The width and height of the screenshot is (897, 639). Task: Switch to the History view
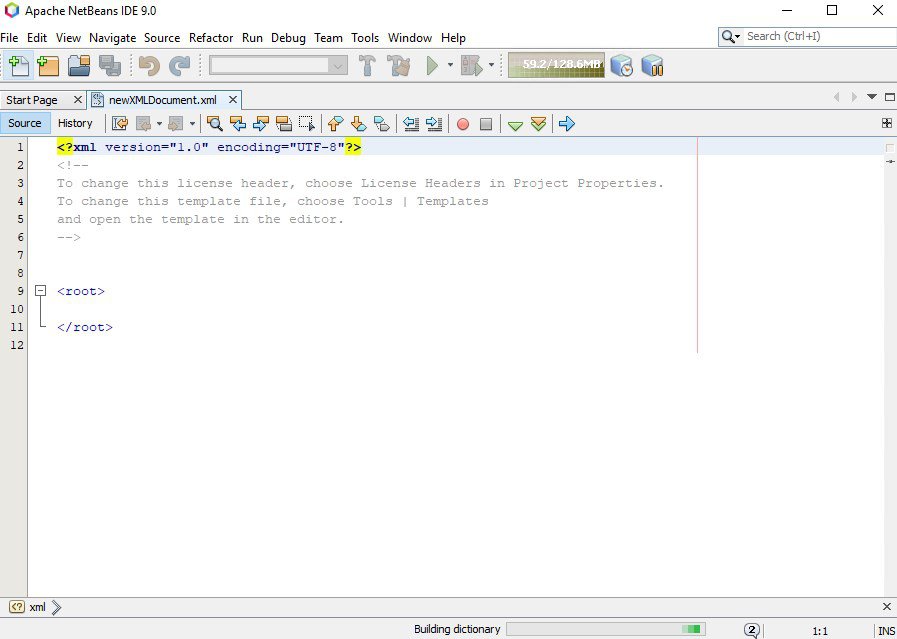click(x=75, y=123)
